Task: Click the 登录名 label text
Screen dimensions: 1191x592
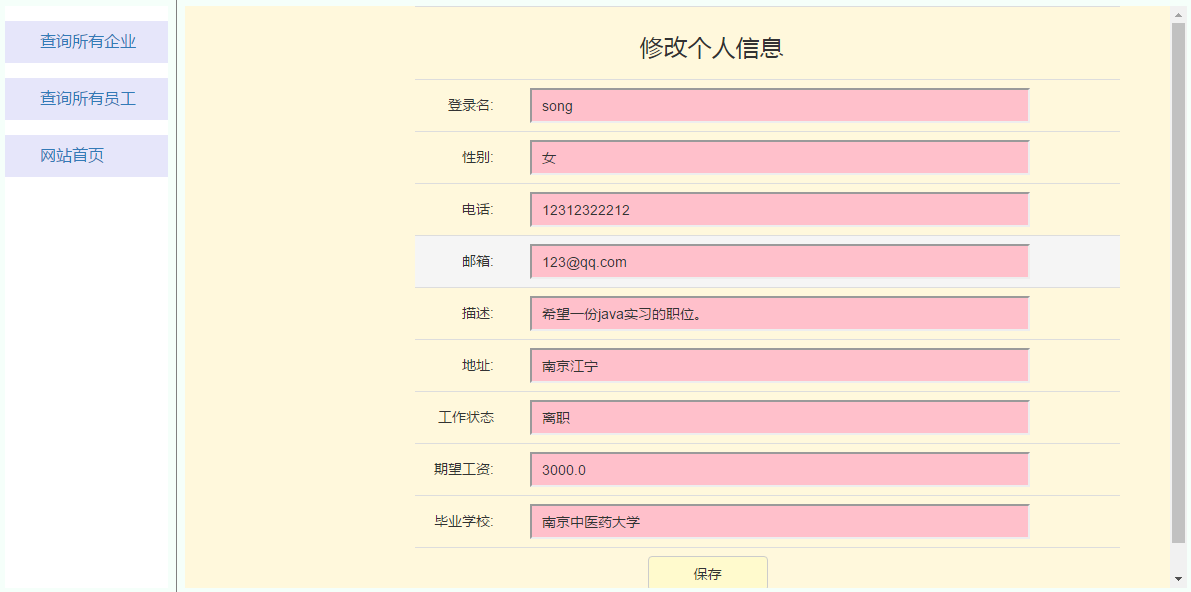Action: coord(470,106)
